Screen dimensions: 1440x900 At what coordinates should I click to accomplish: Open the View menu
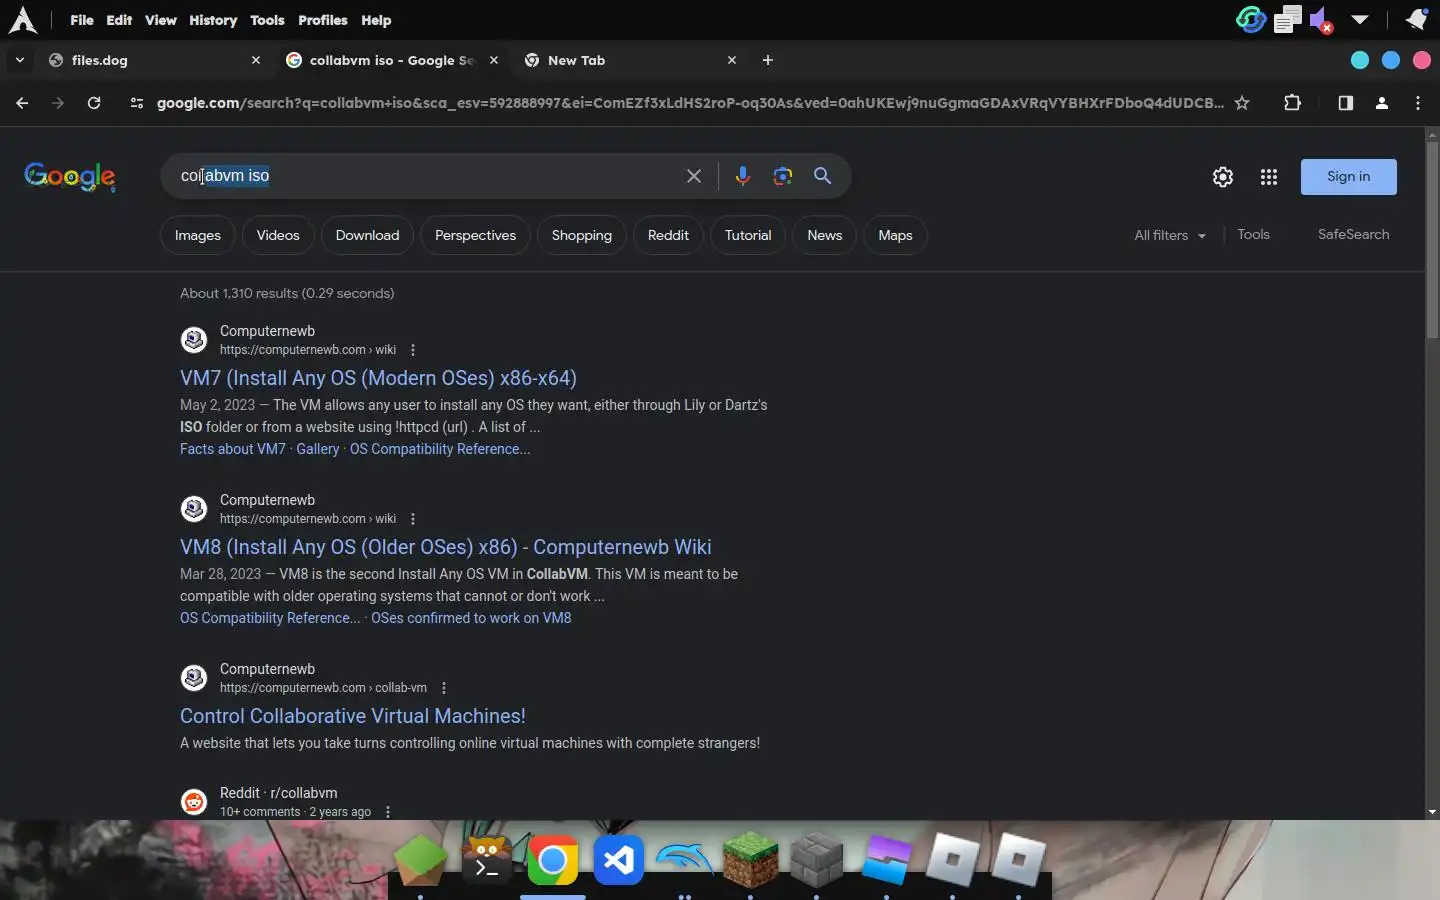[160, 20]
